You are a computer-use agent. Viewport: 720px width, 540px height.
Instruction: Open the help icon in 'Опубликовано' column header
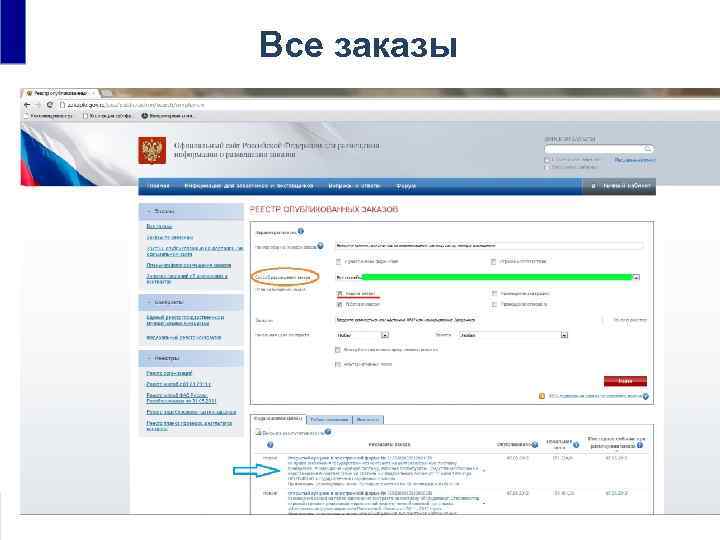click(534, 444)
